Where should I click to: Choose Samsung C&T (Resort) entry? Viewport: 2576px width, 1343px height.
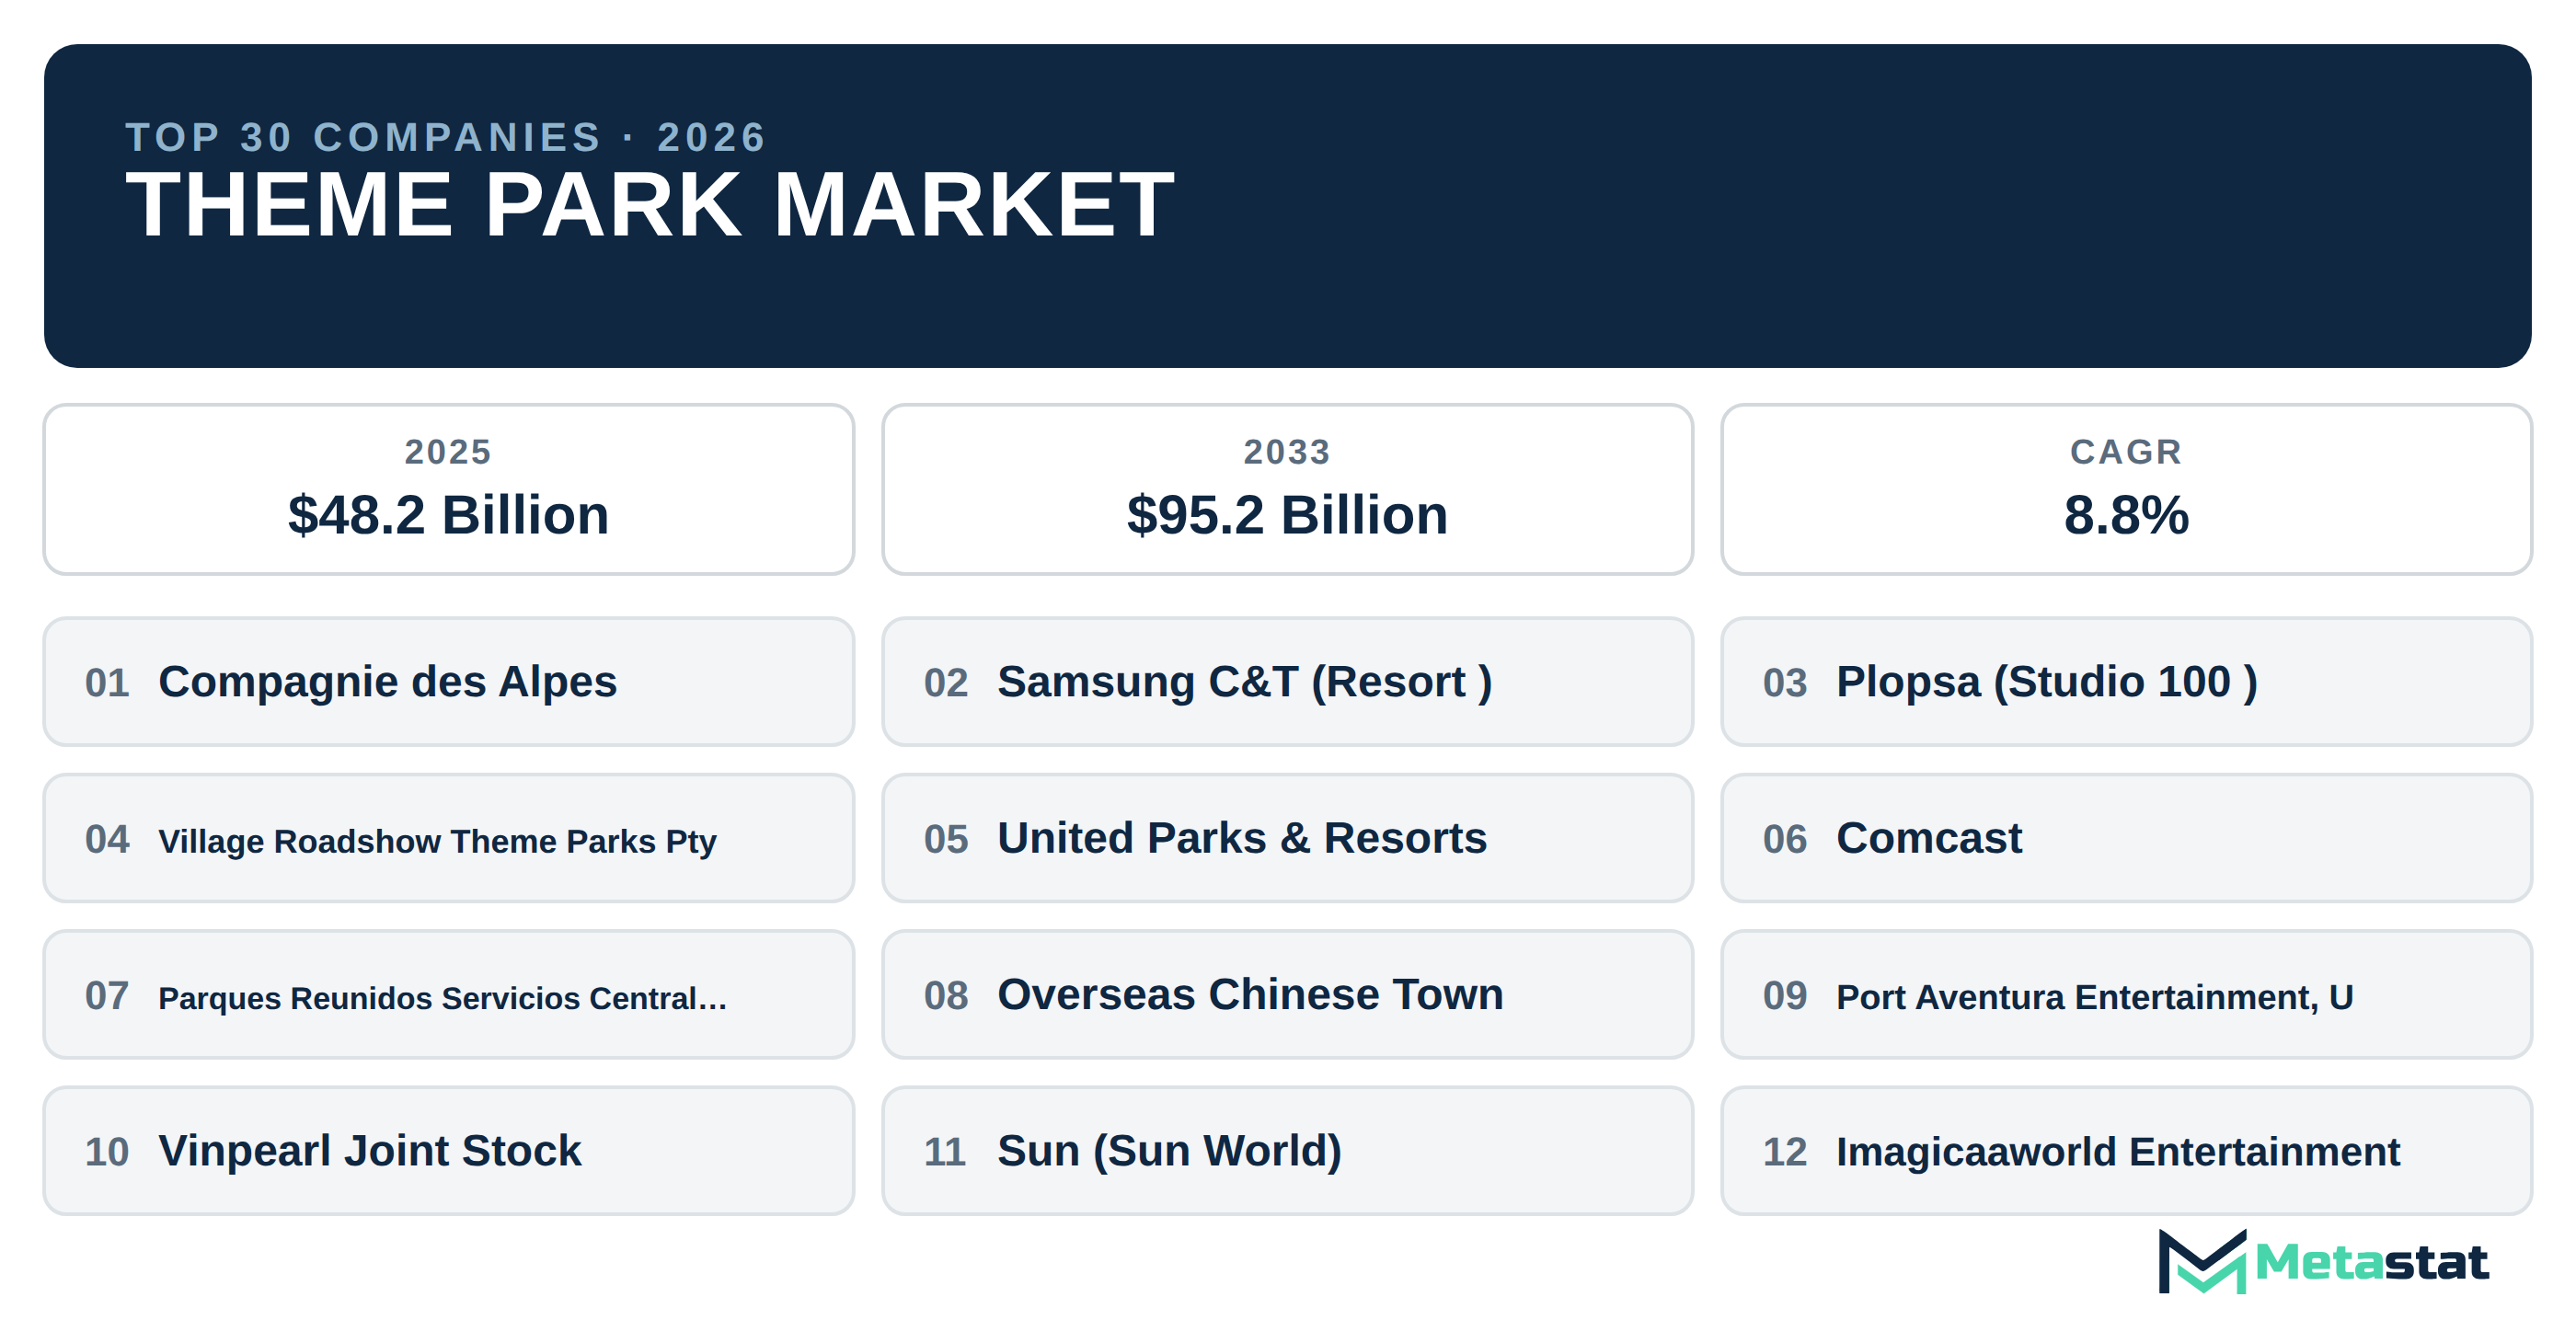point(1287,682)
